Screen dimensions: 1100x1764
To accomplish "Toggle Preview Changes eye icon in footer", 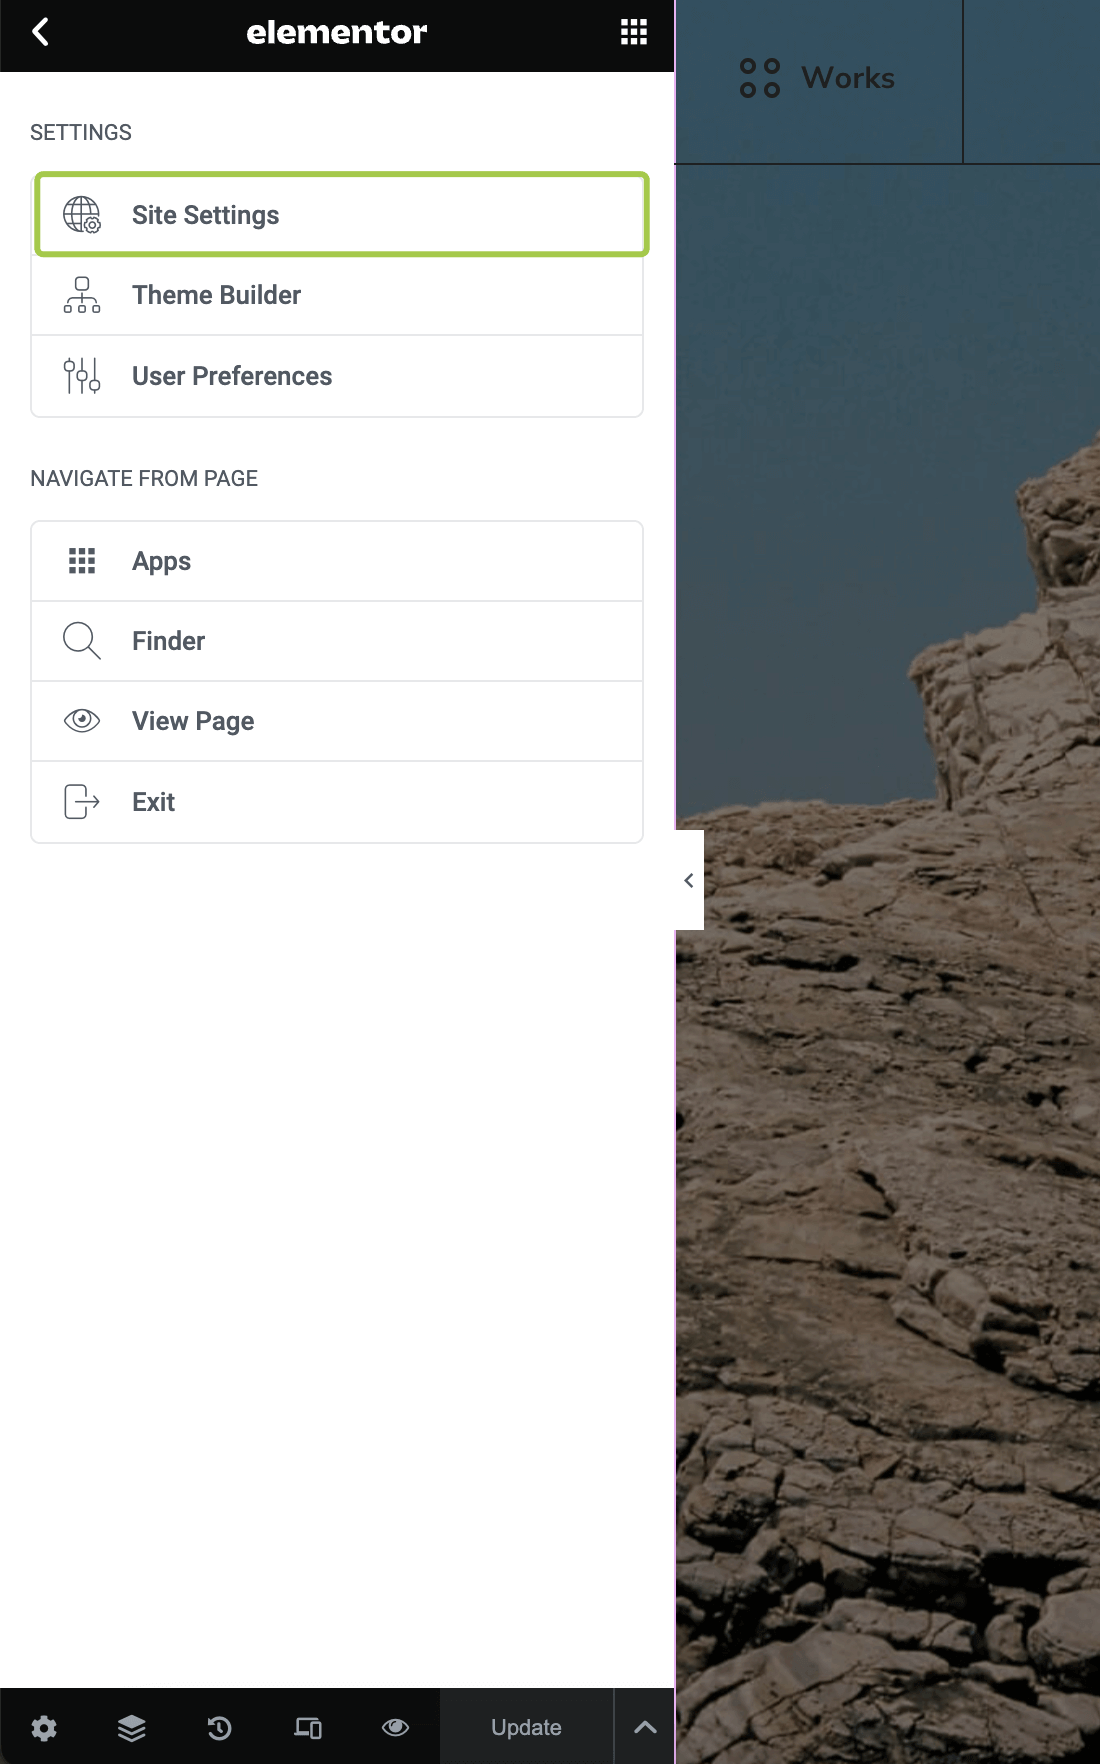I will click(x=396, y=1727).
